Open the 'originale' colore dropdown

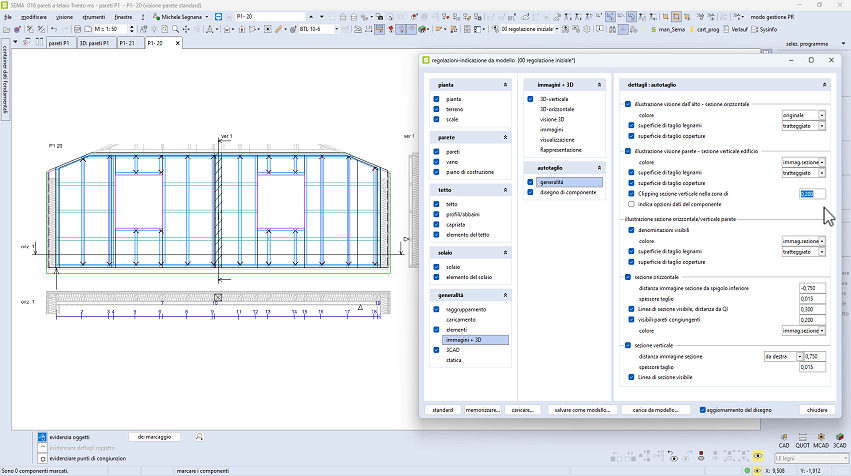[822, 115]
